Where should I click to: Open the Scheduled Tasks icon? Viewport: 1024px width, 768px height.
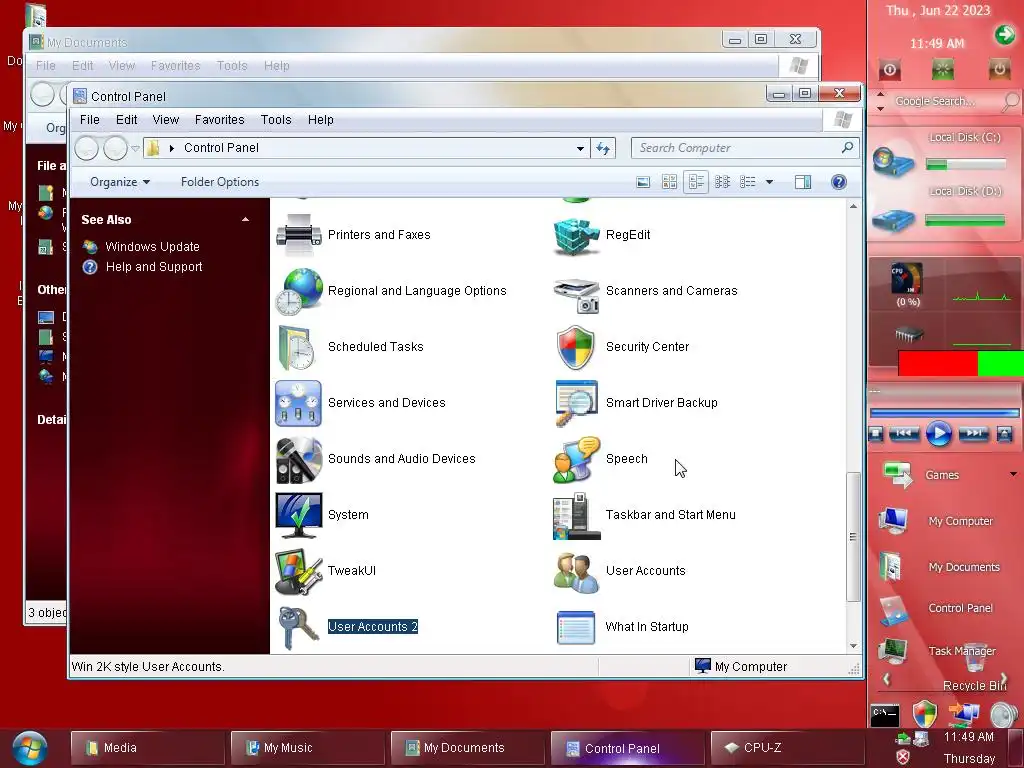(298, 347)
